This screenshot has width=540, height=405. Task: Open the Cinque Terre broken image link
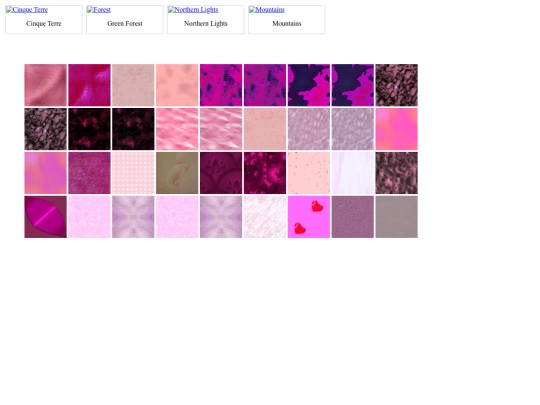[x=27, y=10]
